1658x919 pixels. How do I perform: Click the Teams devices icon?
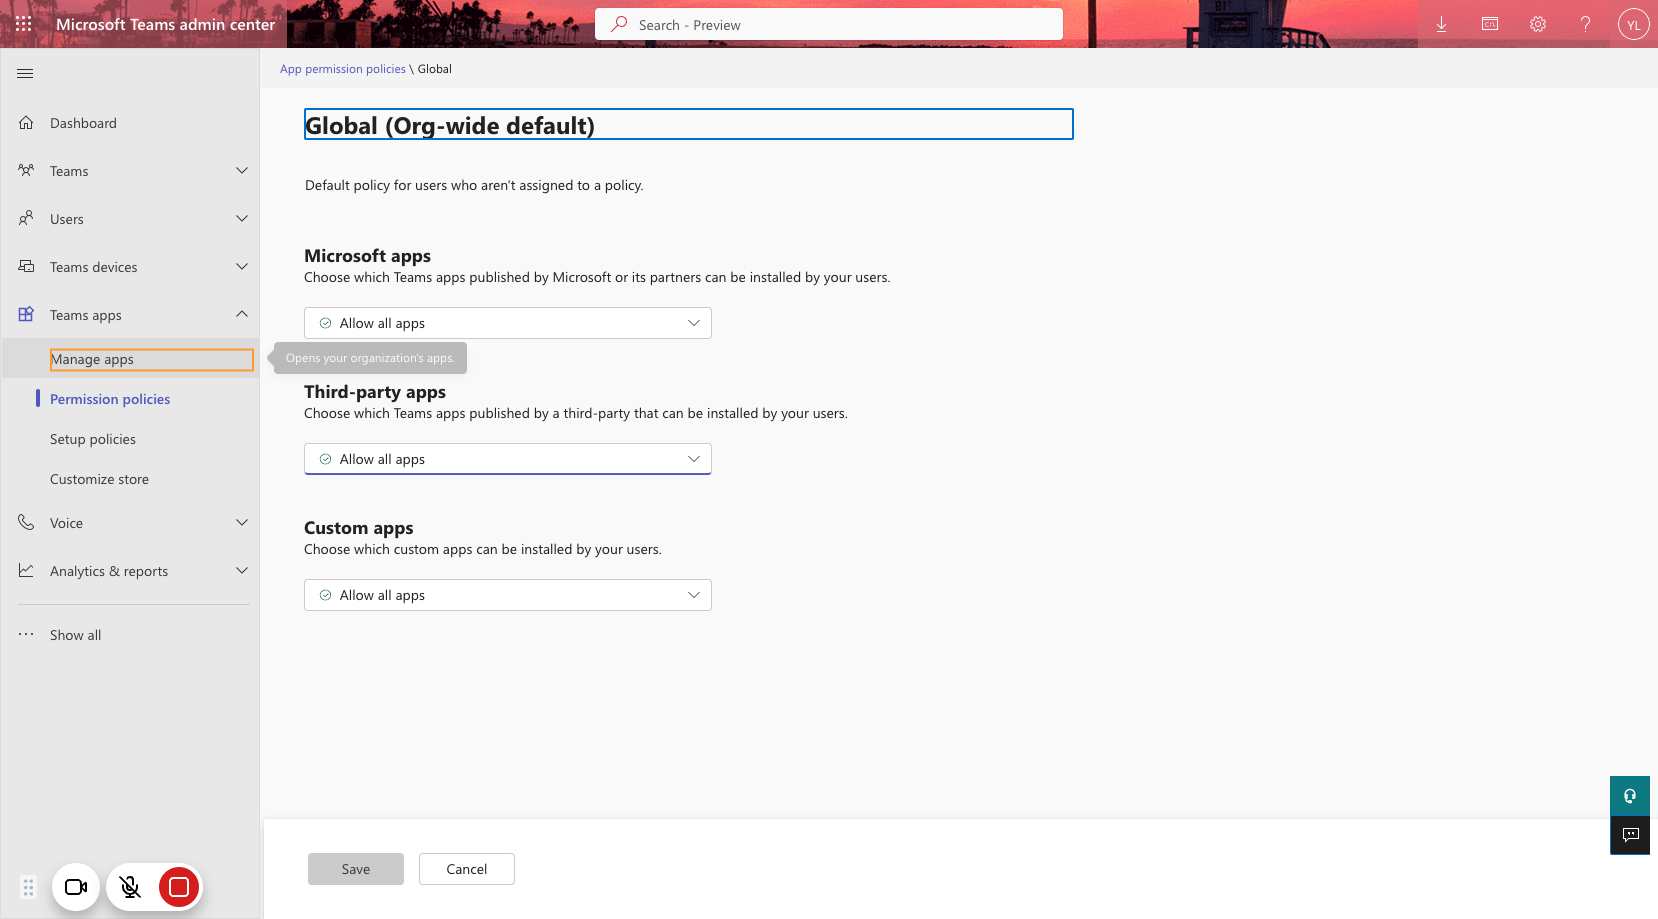26,267
